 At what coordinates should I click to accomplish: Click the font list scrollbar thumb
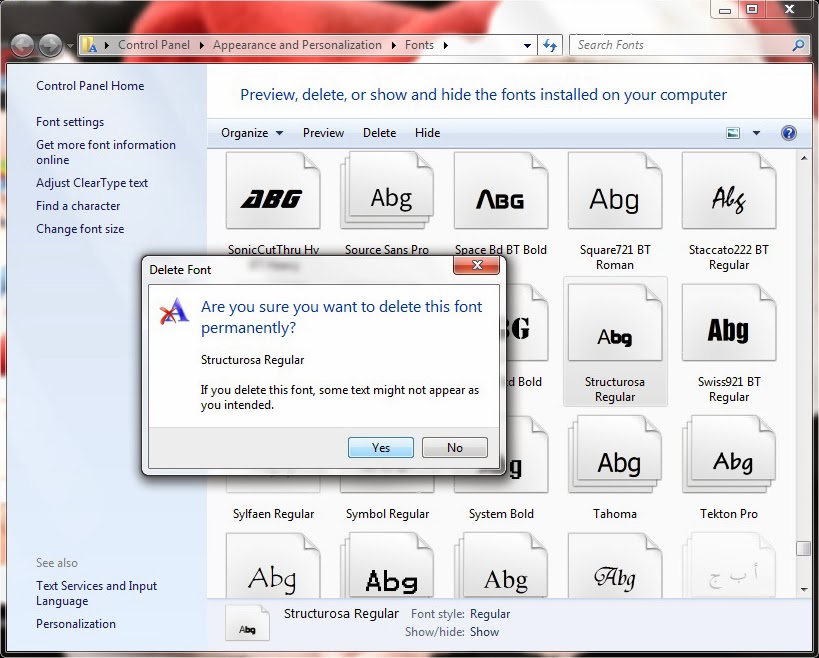[804, 548]
